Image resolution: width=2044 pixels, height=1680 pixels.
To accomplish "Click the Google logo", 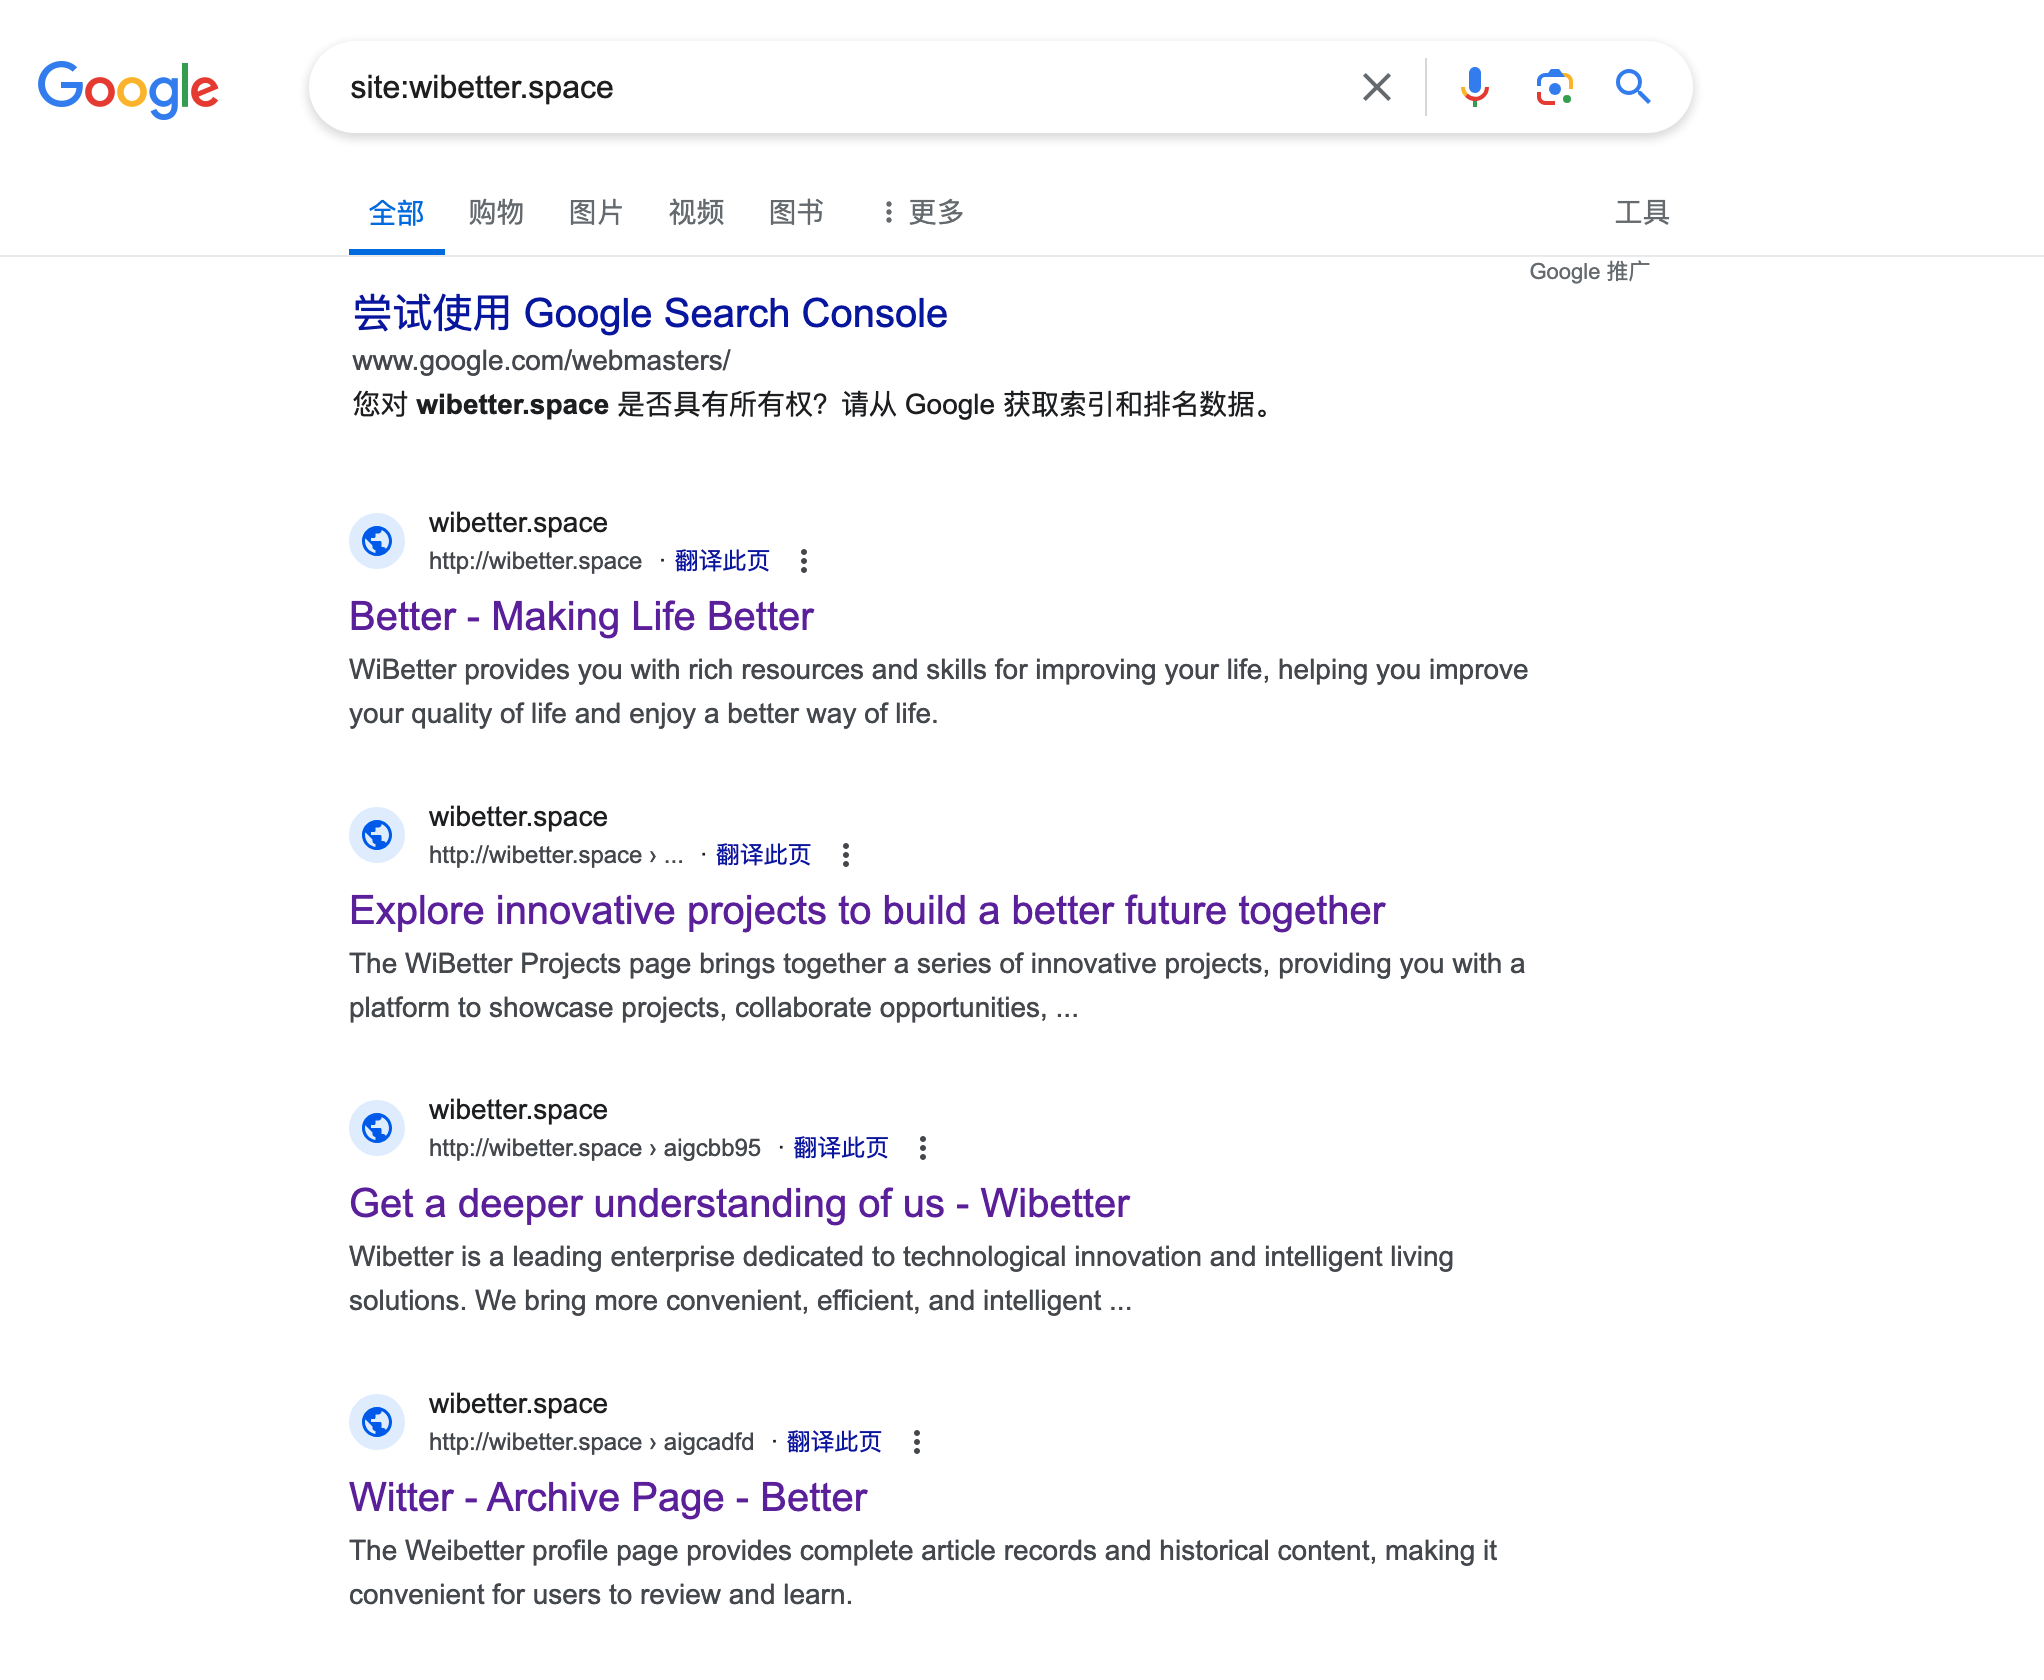I will tap(128, 88).
